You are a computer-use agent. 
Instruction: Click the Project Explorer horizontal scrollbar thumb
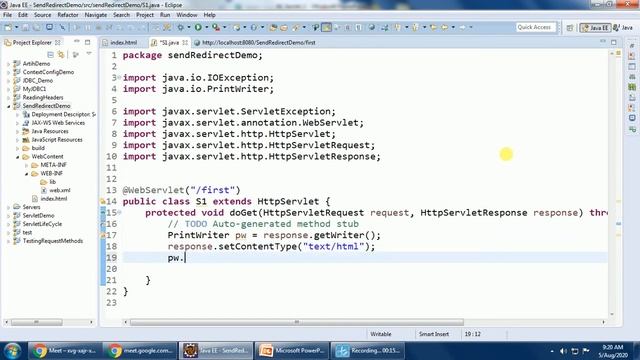pyautogui.click(x=37, y=322)
